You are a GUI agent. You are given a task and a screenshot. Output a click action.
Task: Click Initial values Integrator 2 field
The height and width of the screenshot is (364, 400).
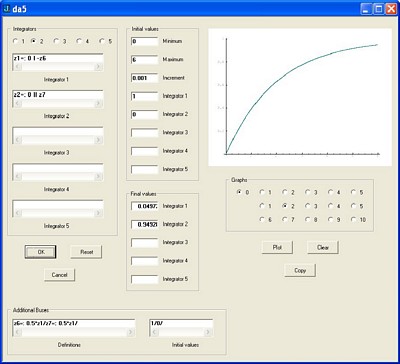[x=144, y=115]
